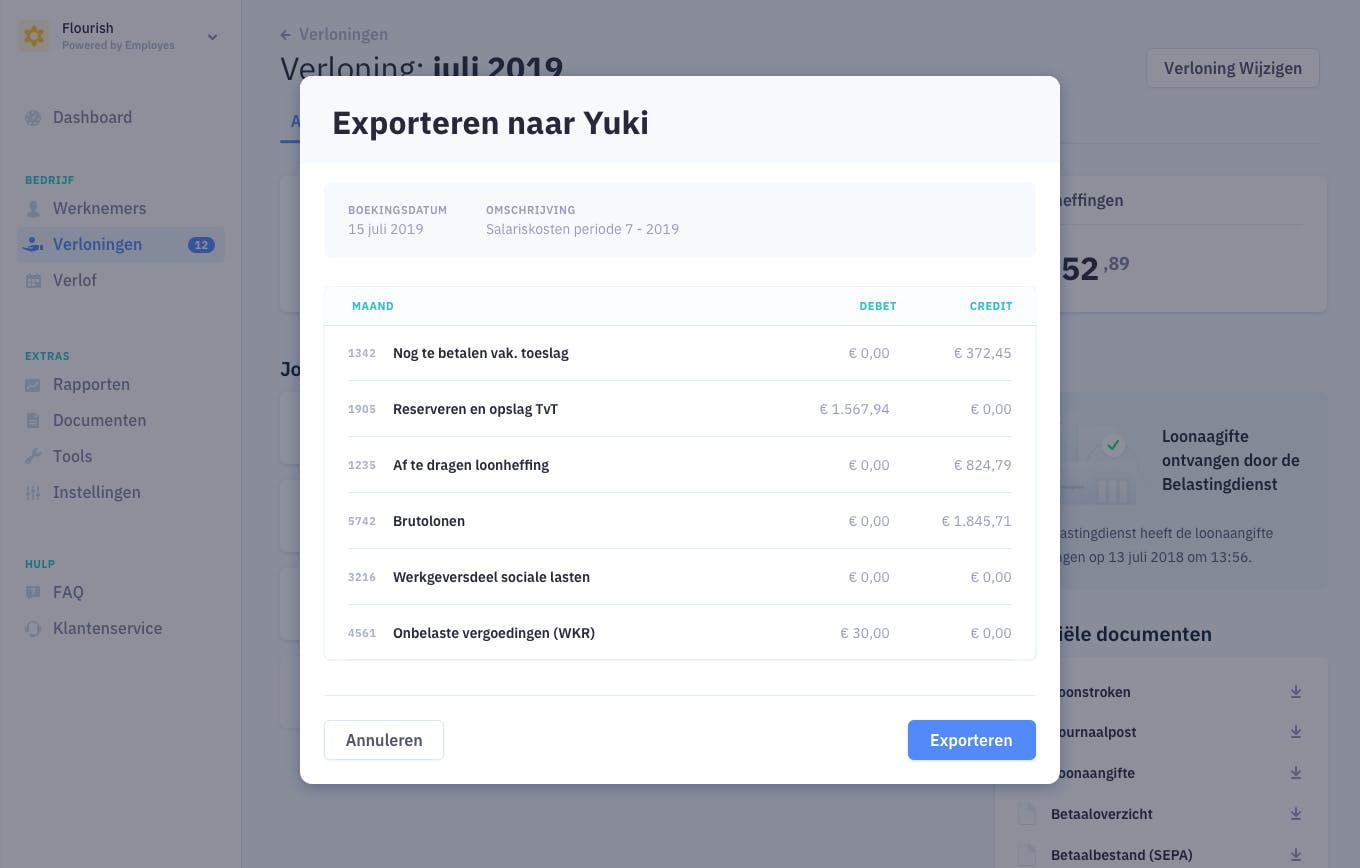The image size is (1360, 868).
Task: Open Werknemers page
Action: click(x=99, y=209)
